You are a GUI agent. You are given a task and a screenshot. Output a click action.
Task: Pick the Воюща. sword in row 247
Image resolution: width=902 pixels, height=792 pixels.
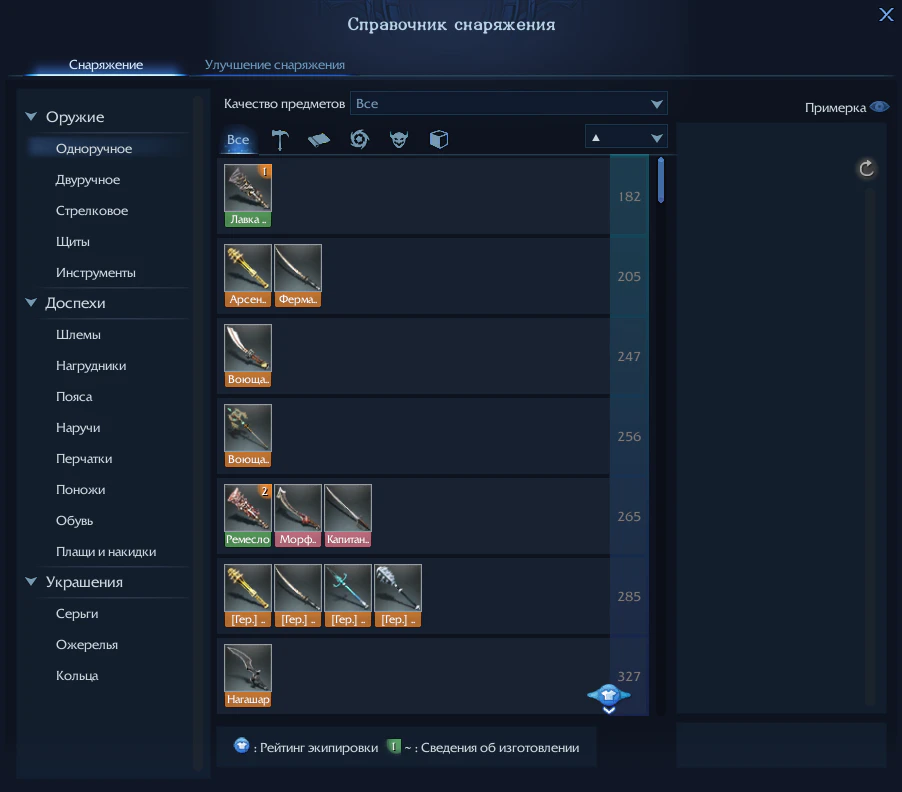tap(248, 355)
